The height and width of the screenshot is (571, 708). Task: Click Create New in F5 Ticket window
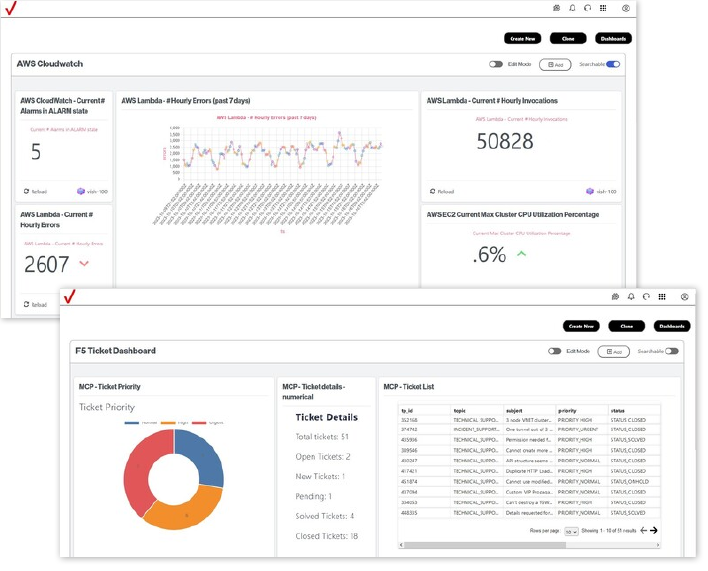581,326
